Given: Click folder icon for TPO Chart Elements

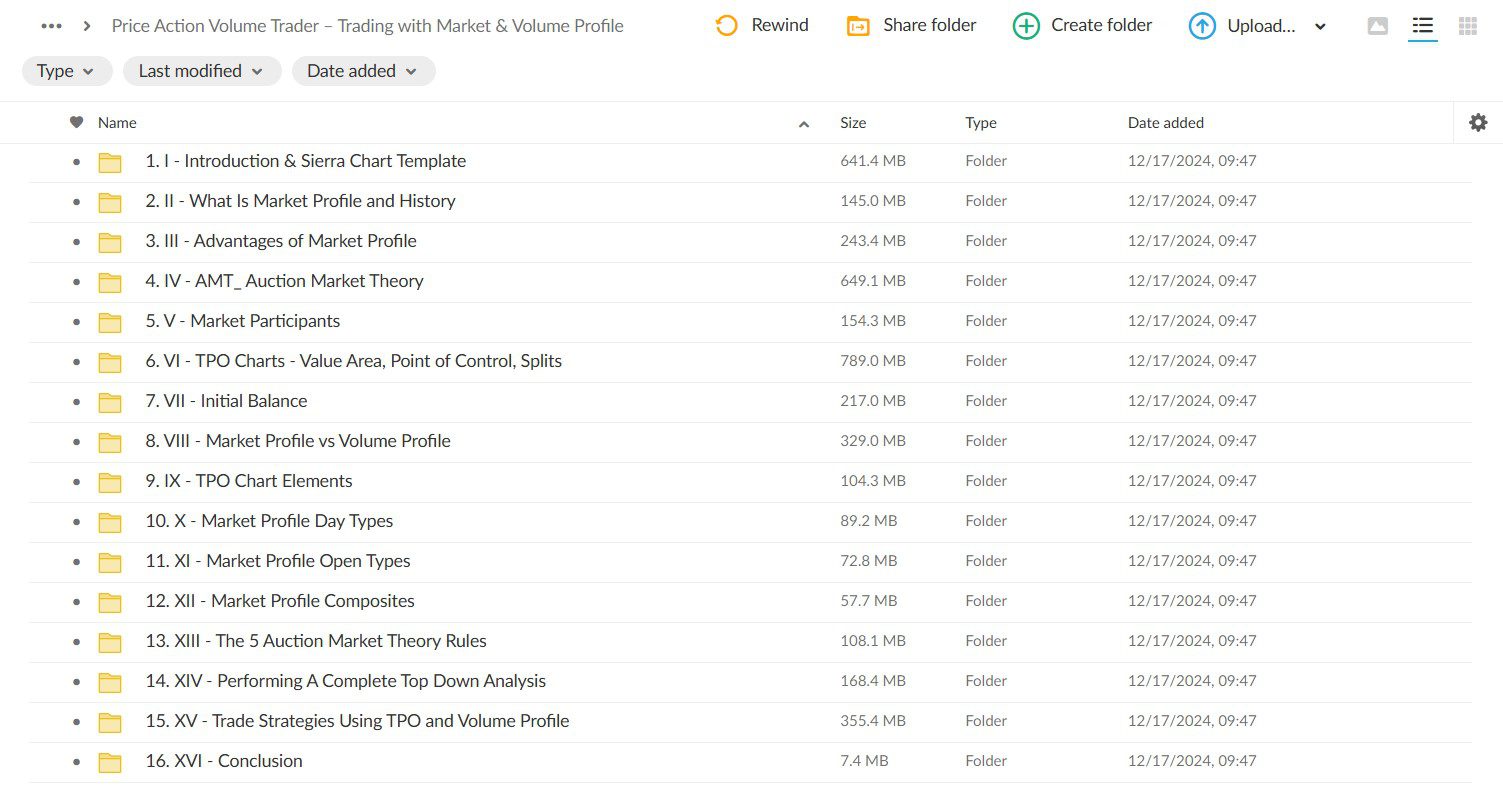Looking at the screenshot, I should click(110, 482).
